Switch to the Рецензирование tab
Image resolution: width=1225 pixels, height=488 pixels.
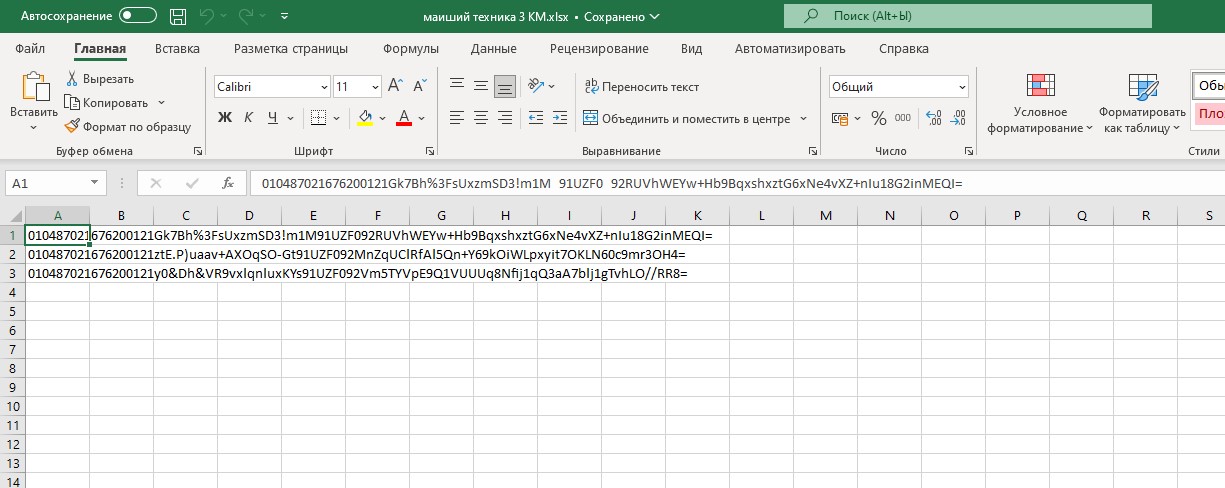(x=599, y=48)
